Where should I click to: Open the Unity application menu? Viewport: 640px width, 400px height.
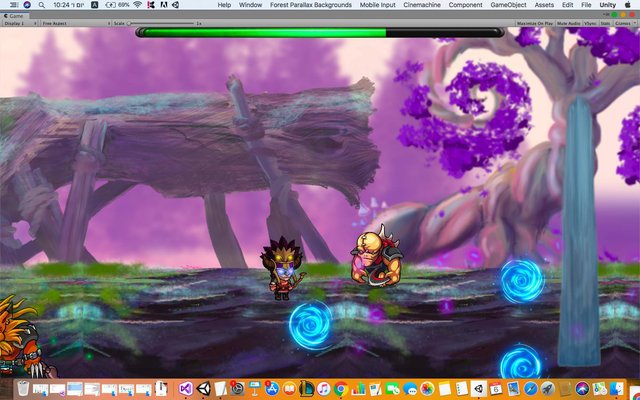(x=608, y=5)
